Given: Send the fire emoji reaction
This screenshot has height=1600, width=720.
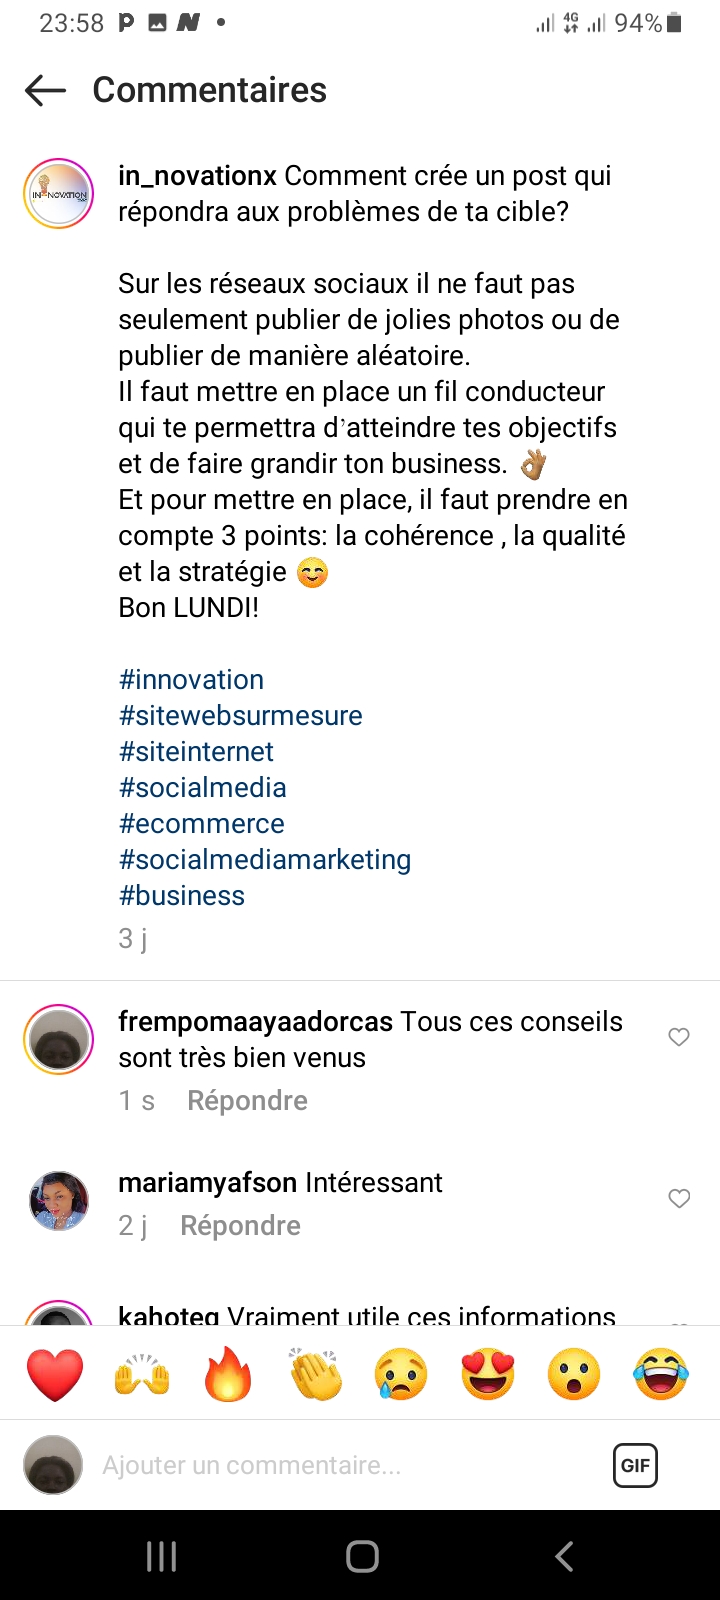Looking at the screenshot, I should coord(228,1374).
